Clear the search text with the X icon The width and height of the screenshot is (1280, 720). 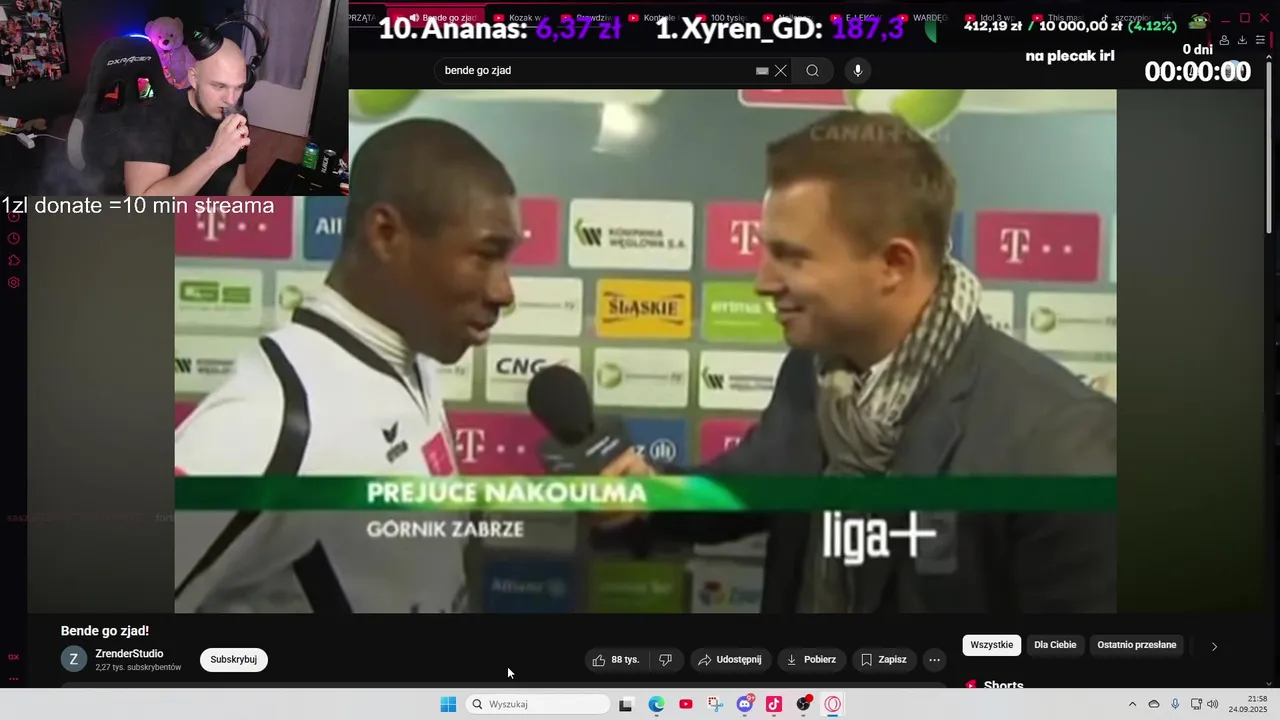click(x=781, y=71)
